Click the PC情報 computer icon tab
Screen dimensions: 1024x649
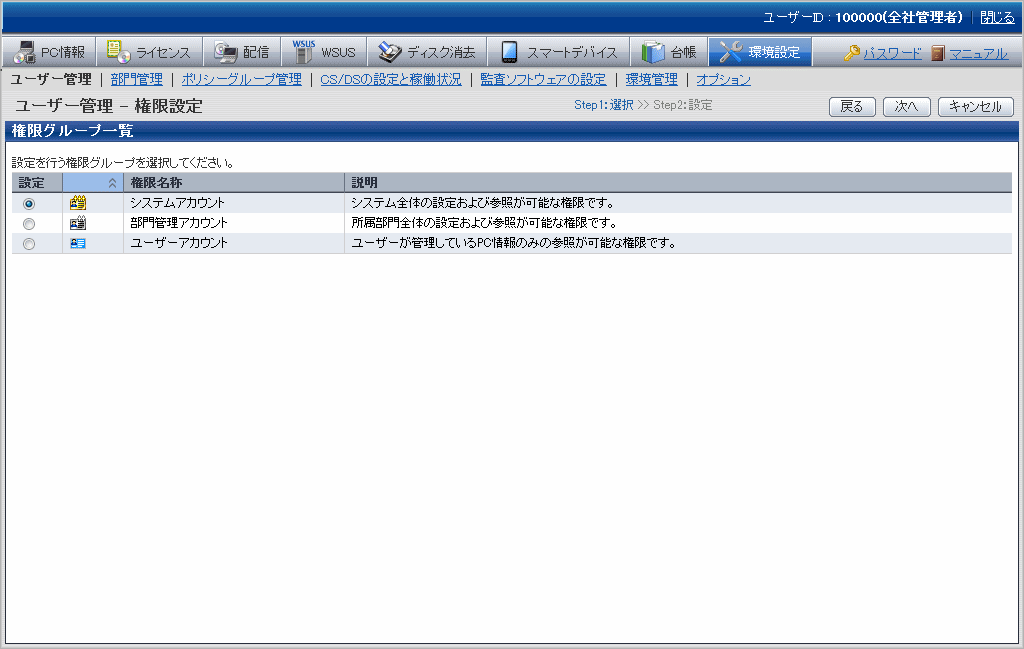pos(50,52)
